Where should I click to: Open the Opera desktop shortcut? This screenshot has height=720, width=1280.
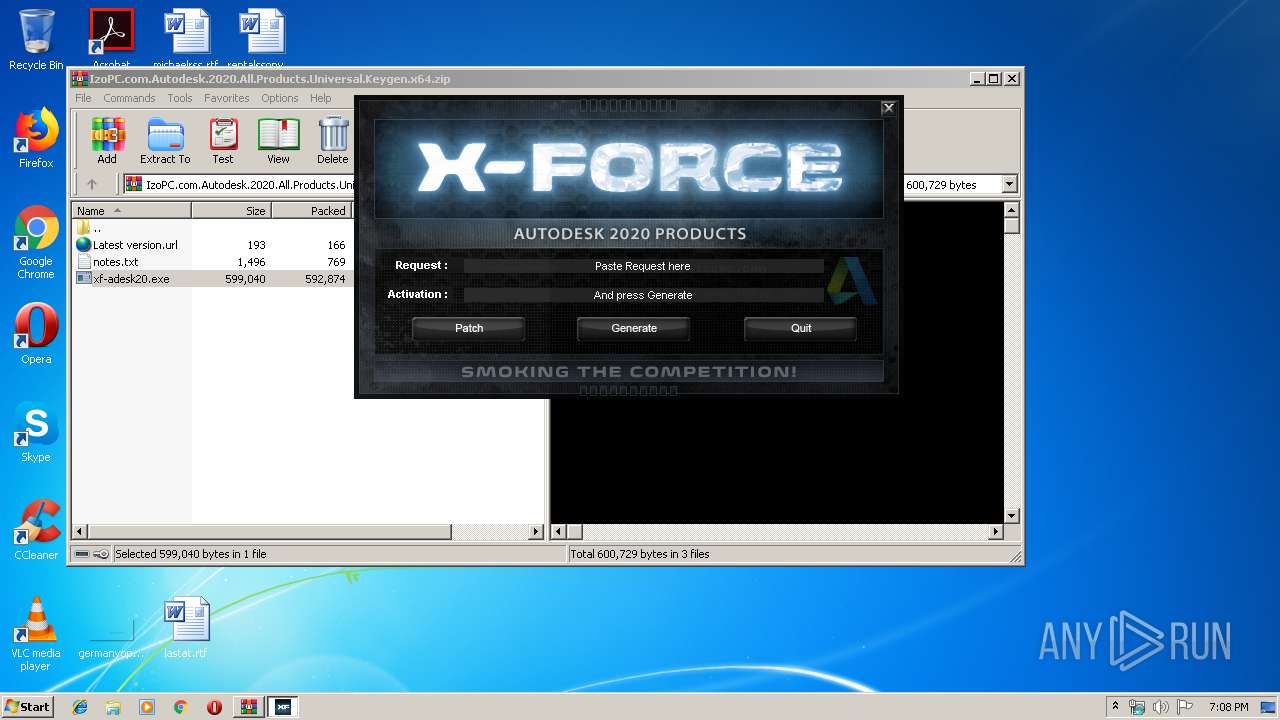pos(36,334)
